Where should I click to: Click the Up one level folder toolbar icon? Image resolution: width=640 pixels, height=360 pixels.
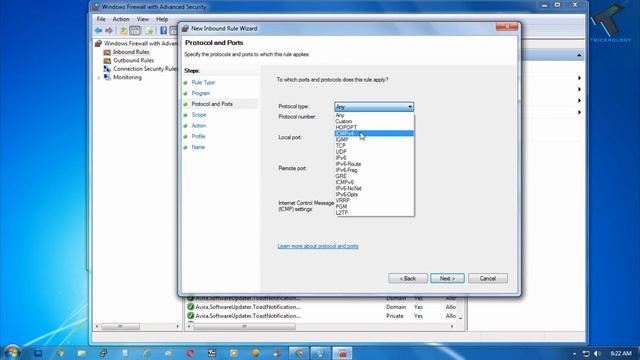(x=123, y=31)
